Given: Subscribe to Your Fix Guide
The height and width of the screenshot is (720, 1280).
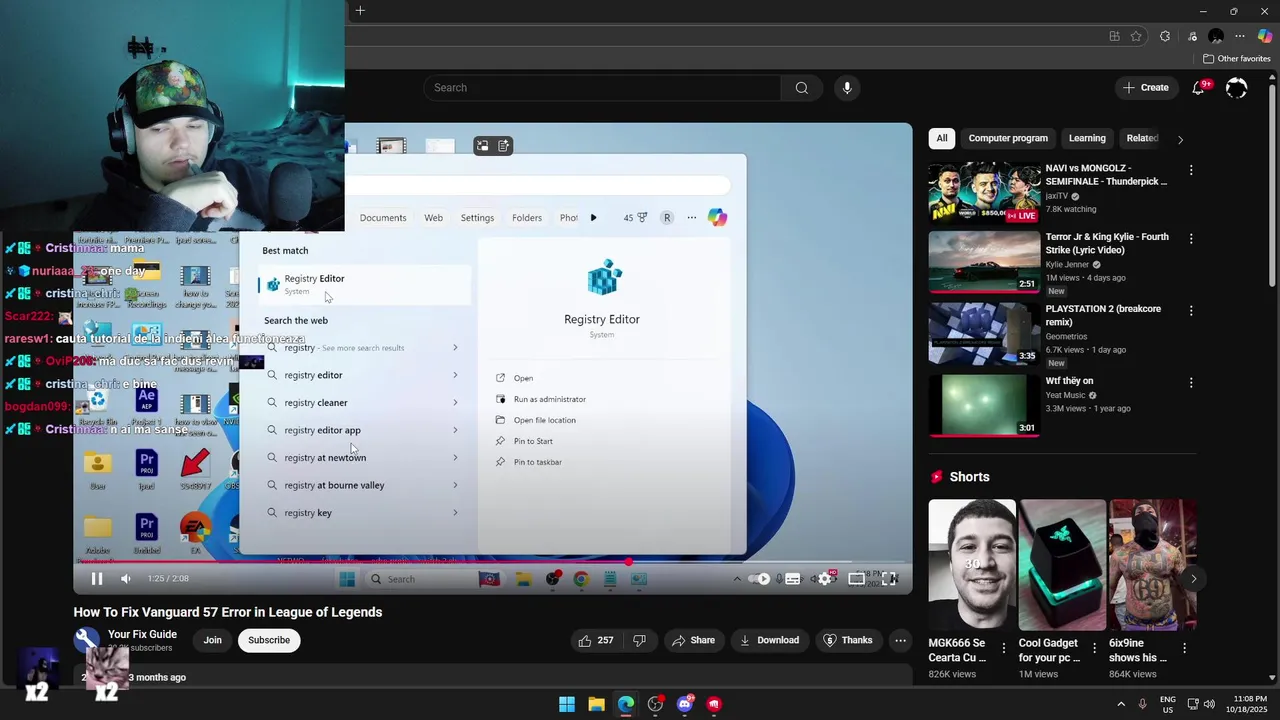Looking at the screenshot, I should click(x=269, y=640).
